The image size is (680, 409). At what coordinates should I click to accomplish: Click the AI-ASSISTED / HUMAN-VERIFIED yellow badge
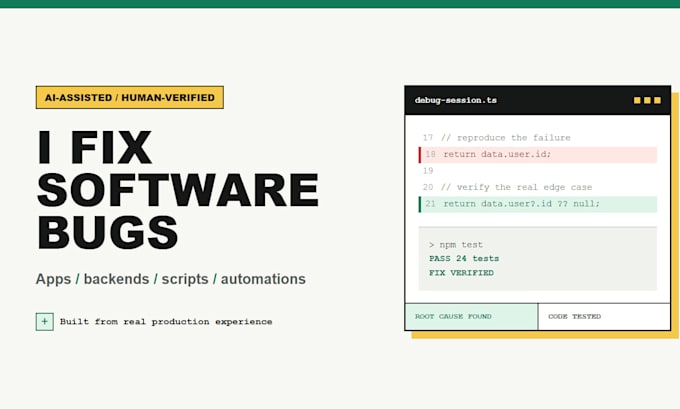130,98
